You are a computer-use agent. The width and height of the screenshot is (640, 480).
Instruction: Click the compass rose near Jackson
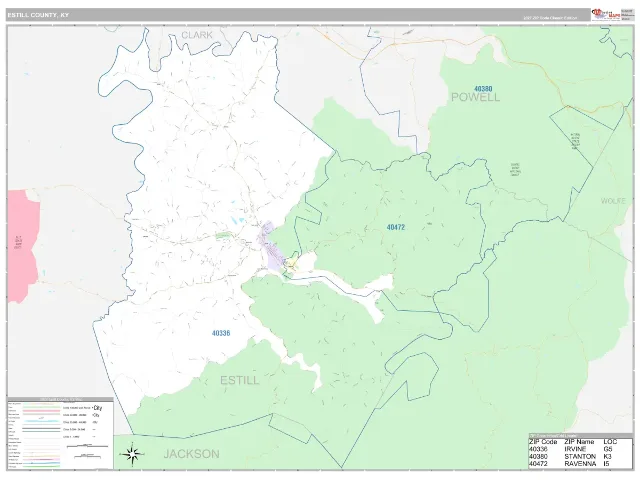click(131, 454)
